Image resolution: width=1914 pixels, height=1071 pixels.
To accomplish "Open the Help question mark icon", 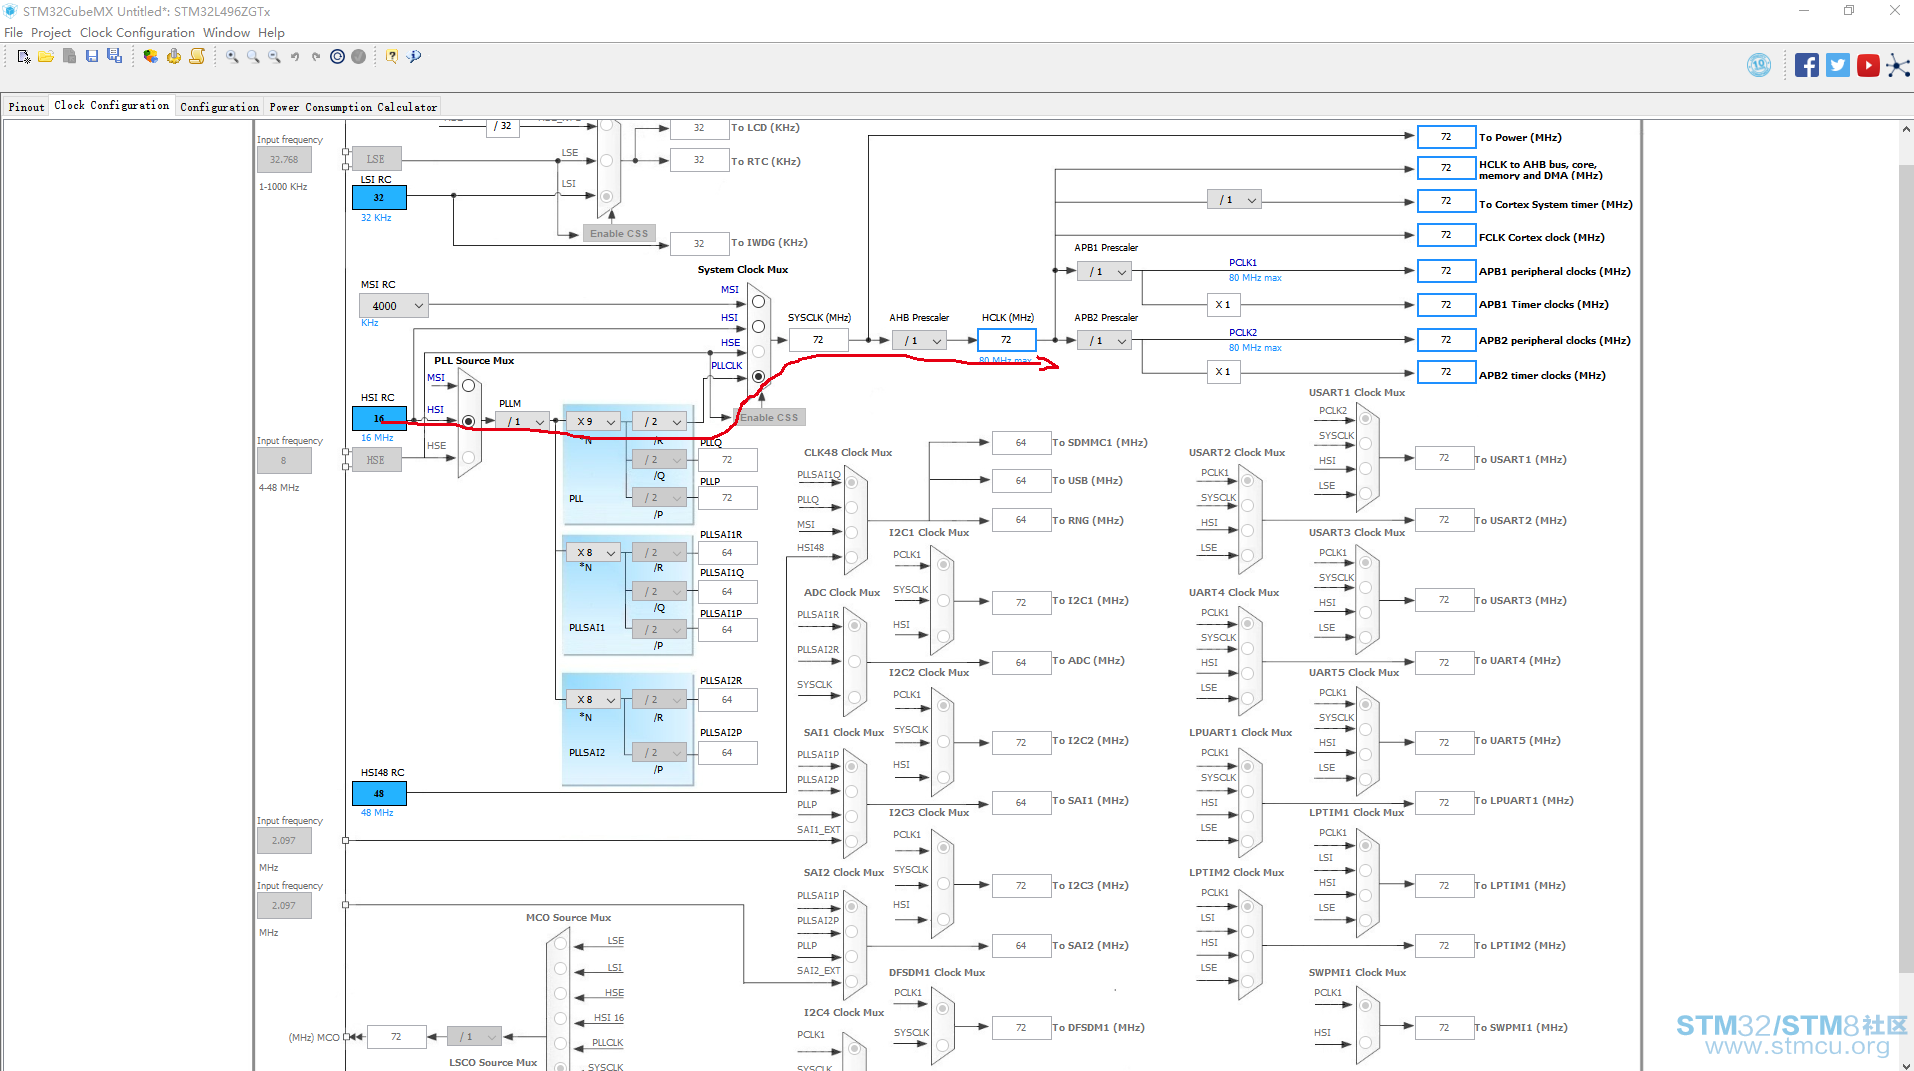I will pos(390,56).
